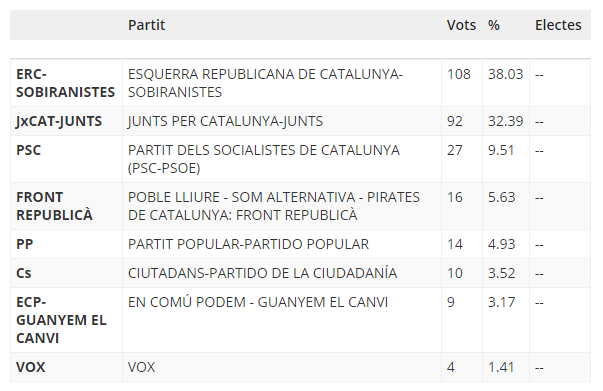Screen dimensions: 603x391
Task: Click the PARTIT POPULAR-PARTIDO POPULAR name
Action: (248, 244)
